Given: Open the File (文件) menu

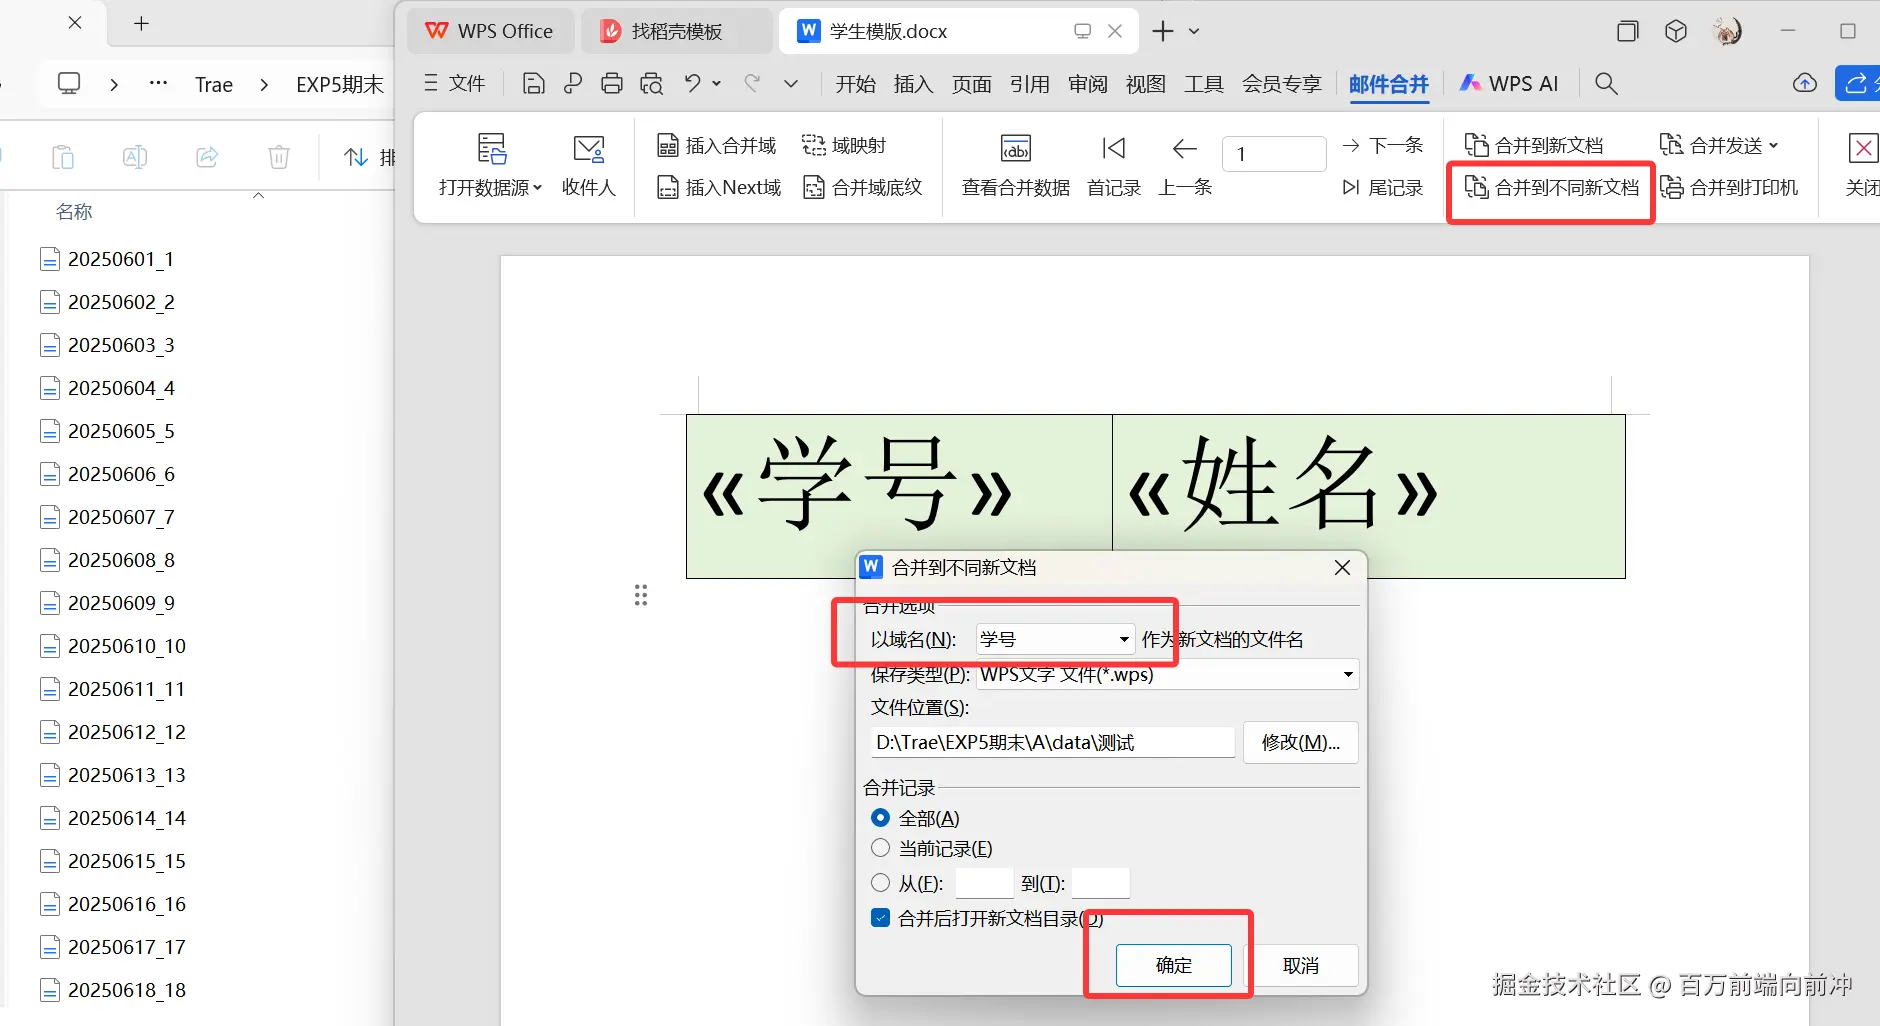Looking at the screenshot, I should tap(455, 84).
